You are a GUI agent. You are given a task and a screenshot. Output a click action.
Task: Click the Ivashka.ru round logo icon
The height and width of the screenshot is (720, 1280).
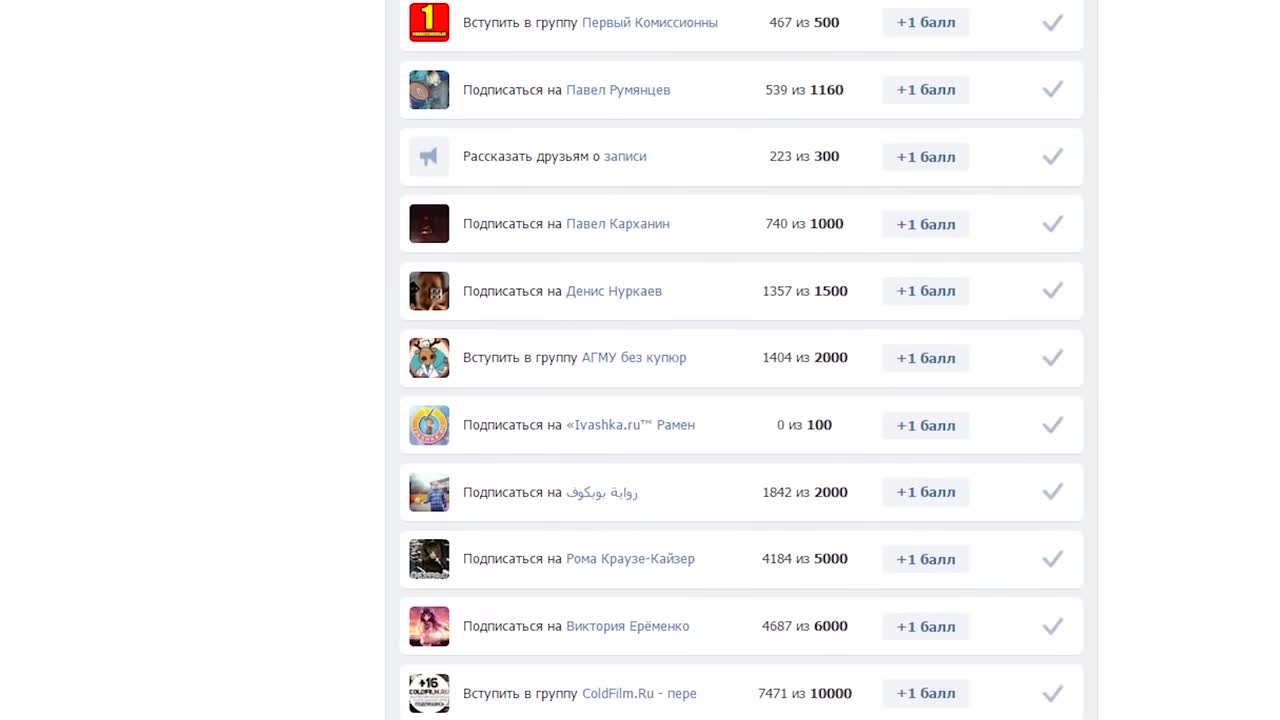pos(429,425)
